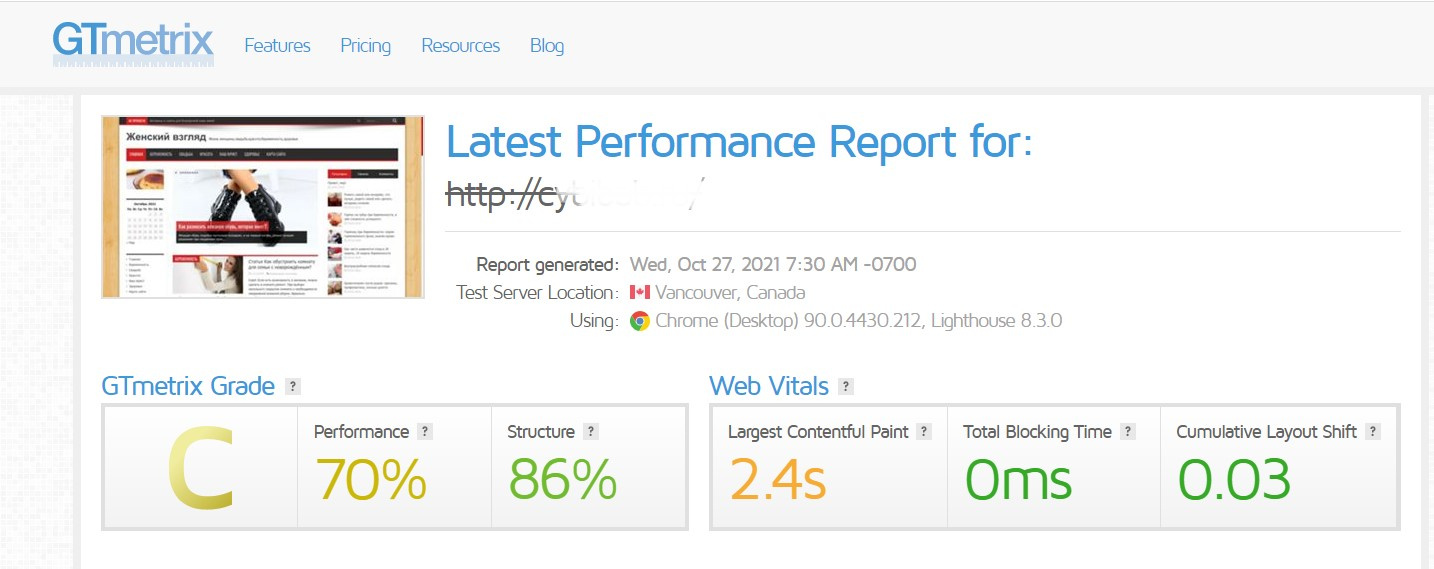
Task: Click help icon for Largest Contentful Paint
Action: [x=924, y=432]
